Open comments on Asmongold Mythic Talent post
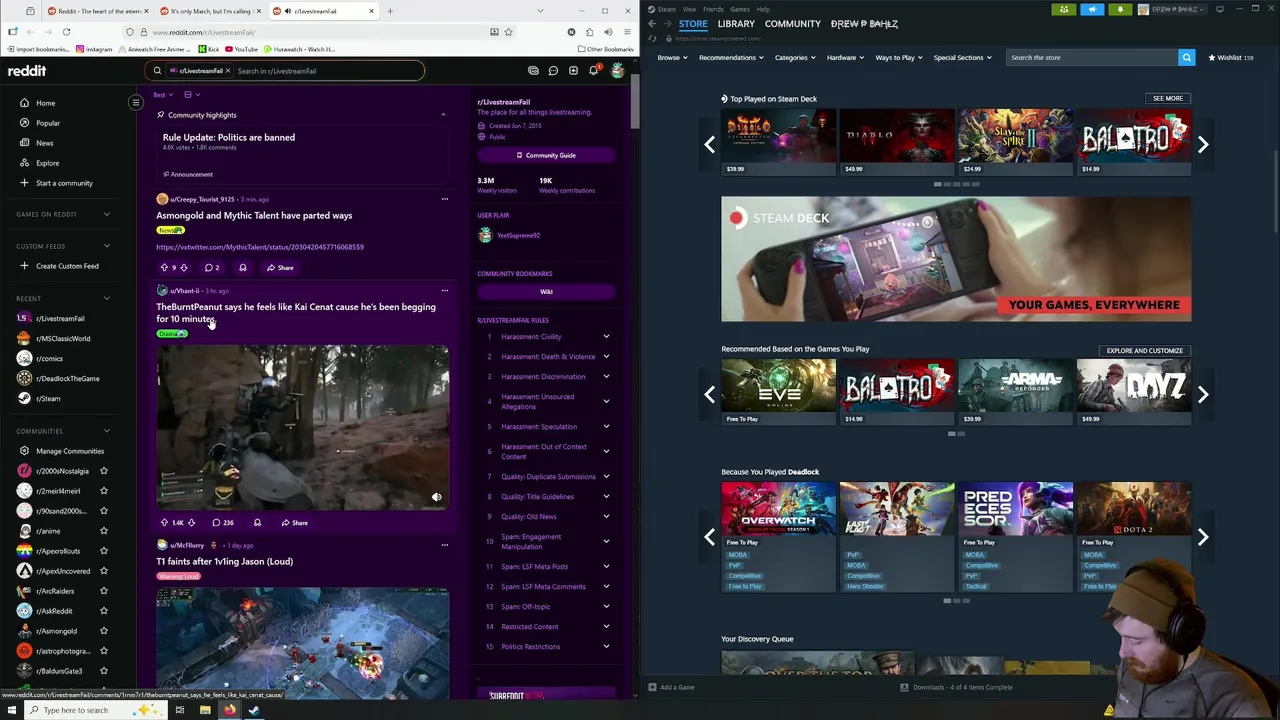The image size is (1280, 720). pos(212,268)
